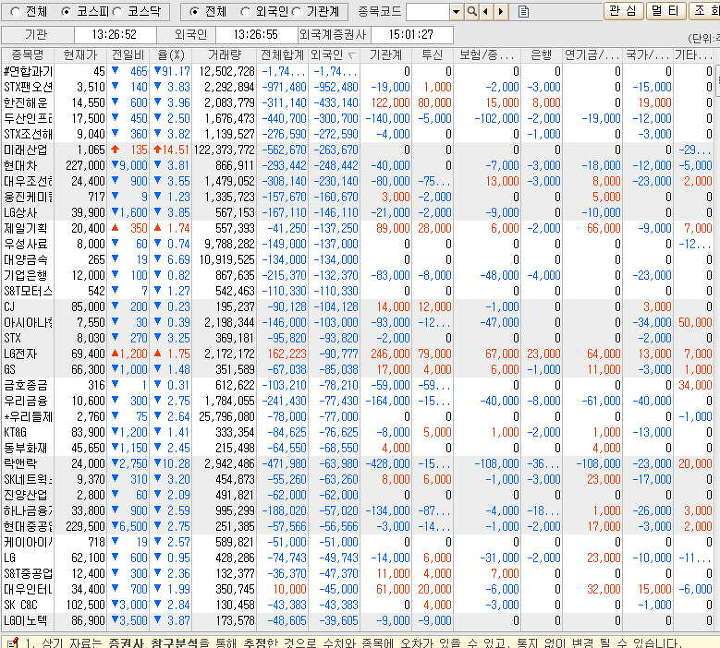Viewport: 720px width, 648px height.
Task: Select the 코스피 radio button
Action: point(66,12)
